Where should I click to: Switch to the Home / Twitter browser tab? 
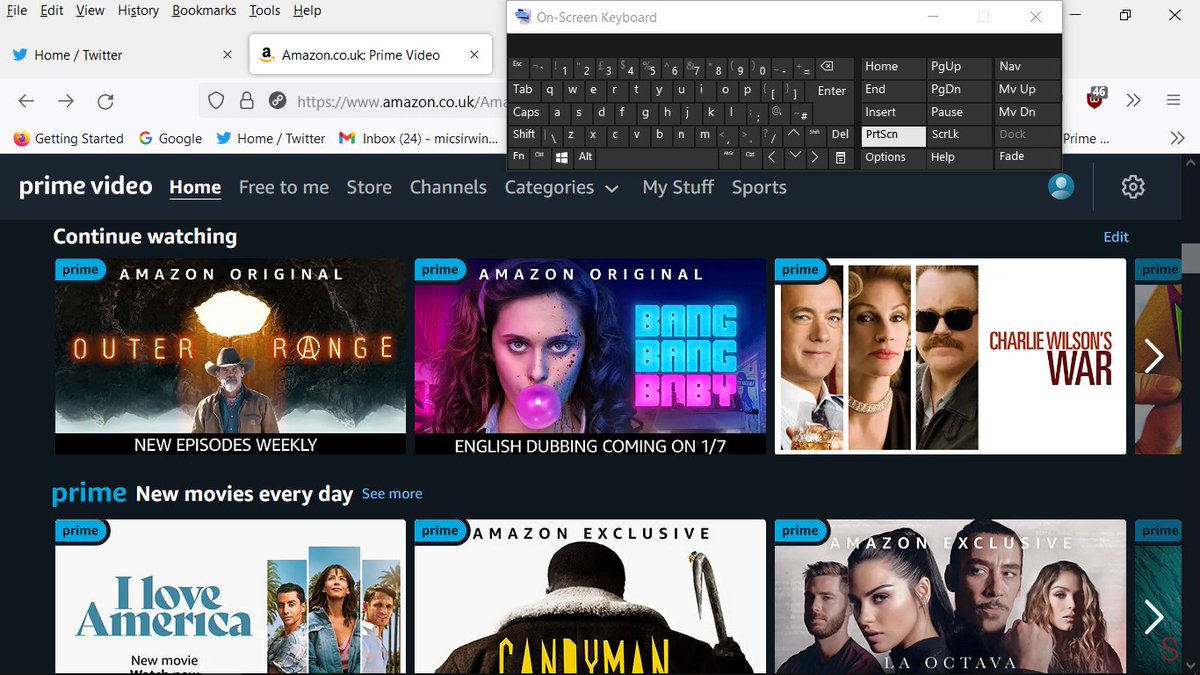click(124, 55)
